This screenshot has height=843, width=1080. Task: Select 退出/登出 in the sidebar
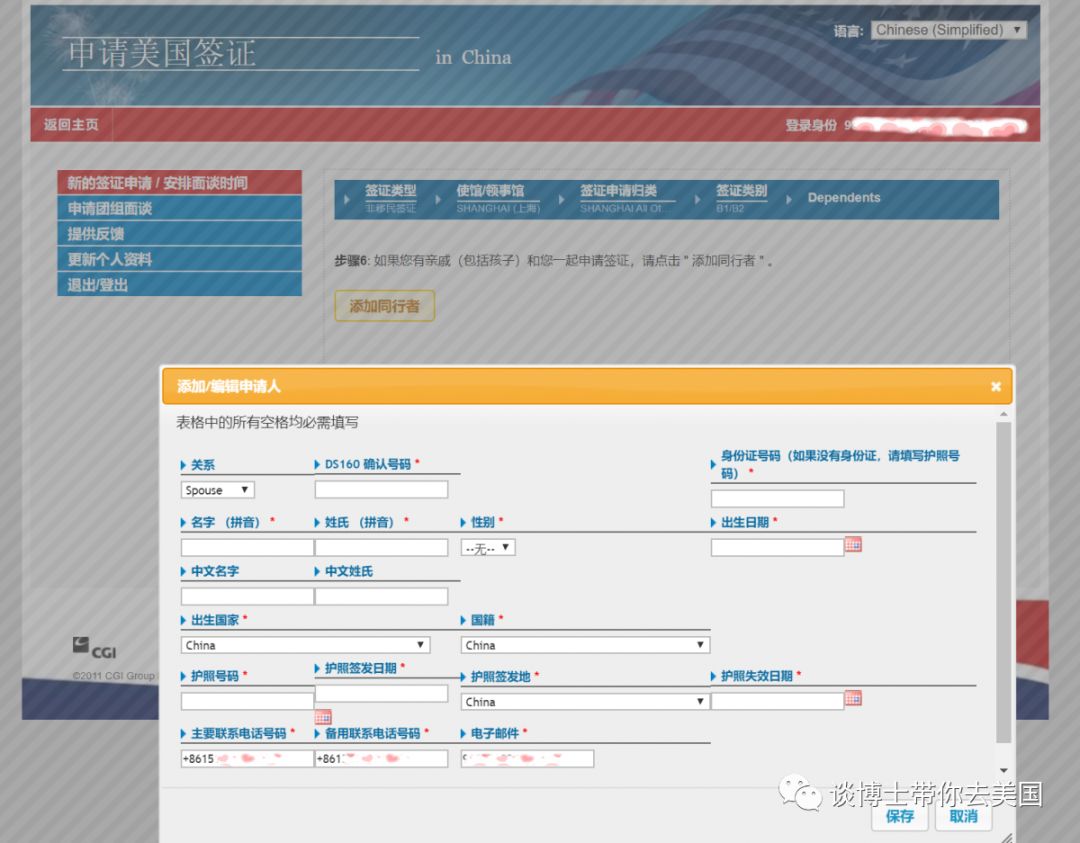pos(179,284)
